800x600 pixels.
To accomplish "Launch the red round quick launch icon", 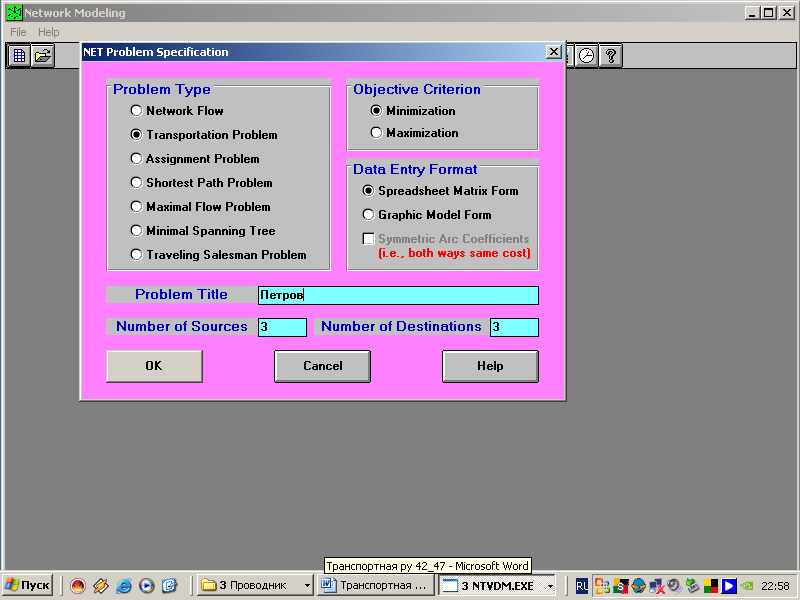I will point(78,586).
